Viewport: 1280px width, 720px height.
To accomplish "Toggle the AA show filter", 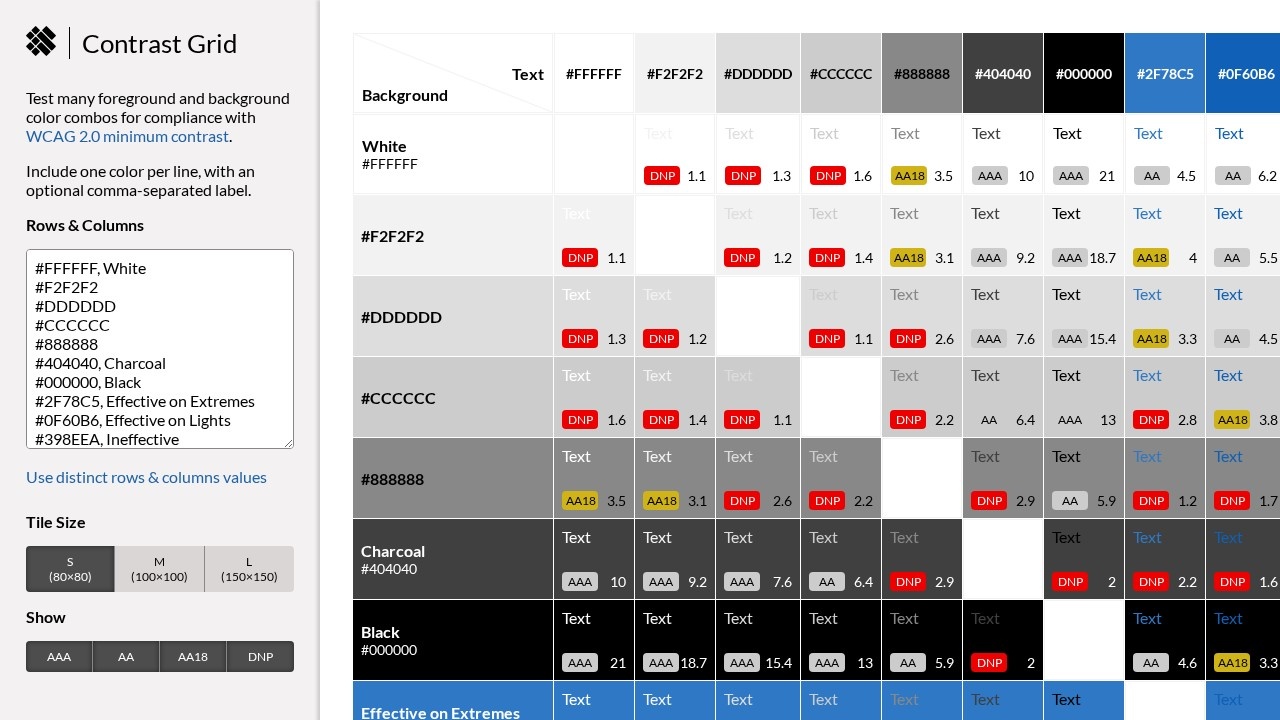I will 126,657.
